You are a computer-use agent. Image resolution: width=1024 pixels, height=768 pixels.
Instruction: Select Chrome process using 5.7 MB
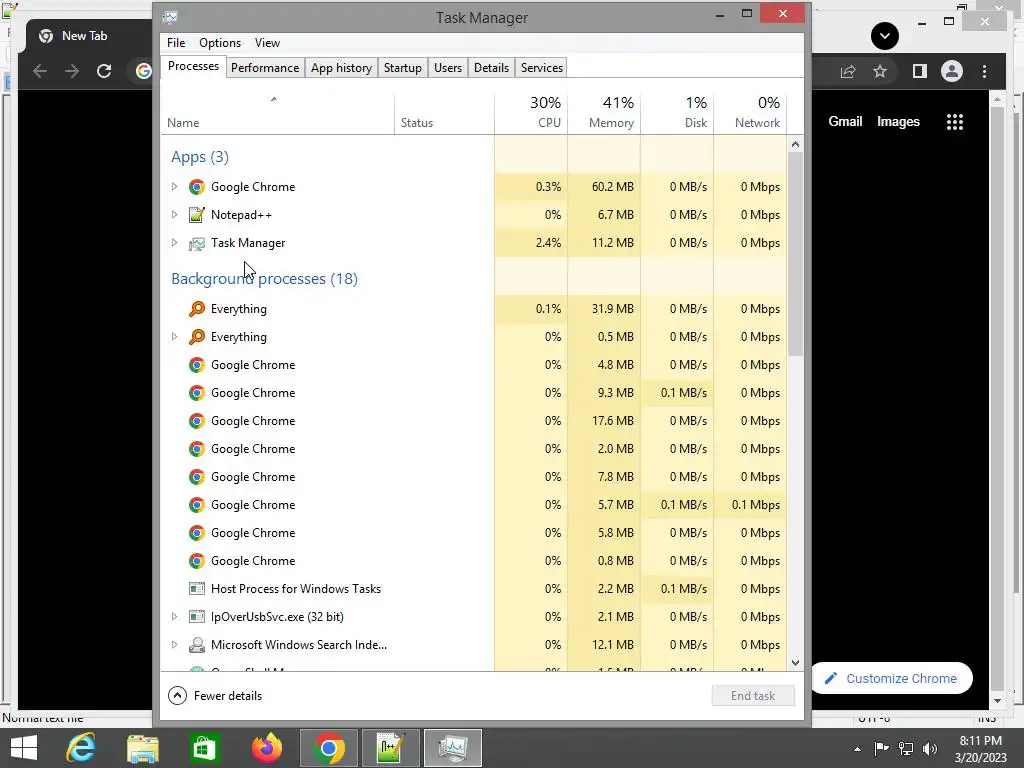(473, 505)
